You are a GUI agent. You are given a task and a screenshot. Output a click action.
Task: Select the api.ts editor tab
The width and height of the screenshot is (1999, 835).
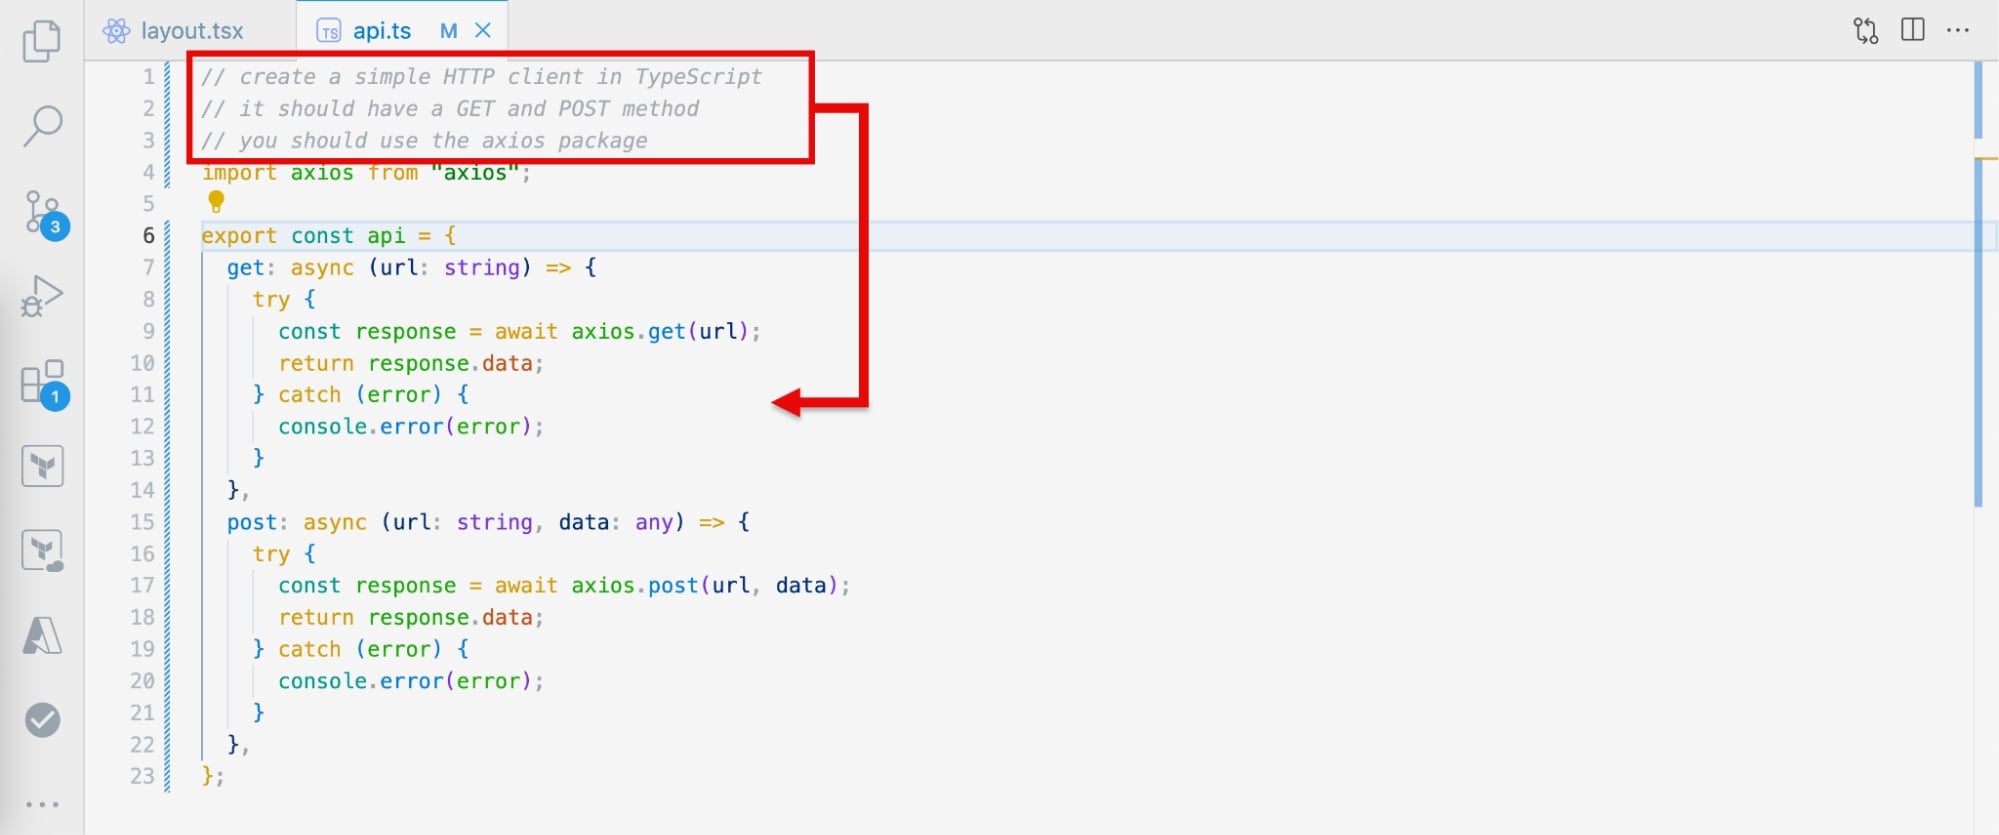(381, 31)
